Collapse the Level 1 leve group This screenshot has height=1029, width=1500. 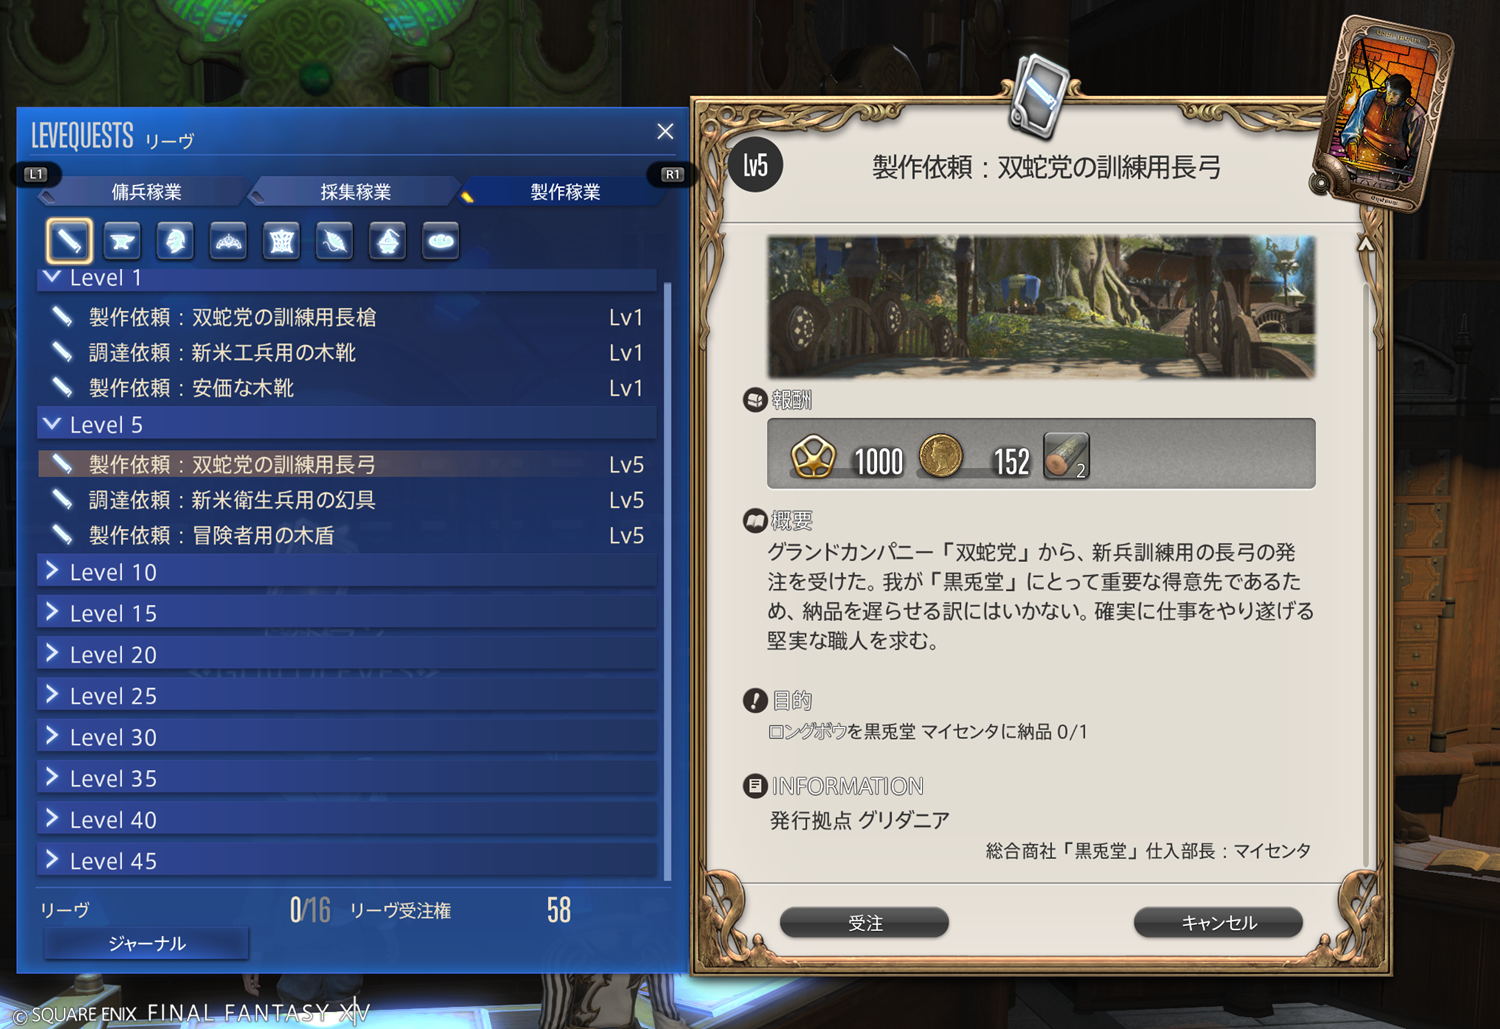point(346,278)
